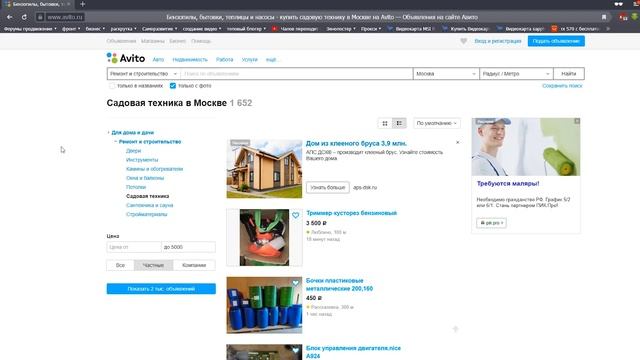Open the plastic barrels listing thumbnail
The height and width of the screenshot is (360, 640).
(264, 305)
